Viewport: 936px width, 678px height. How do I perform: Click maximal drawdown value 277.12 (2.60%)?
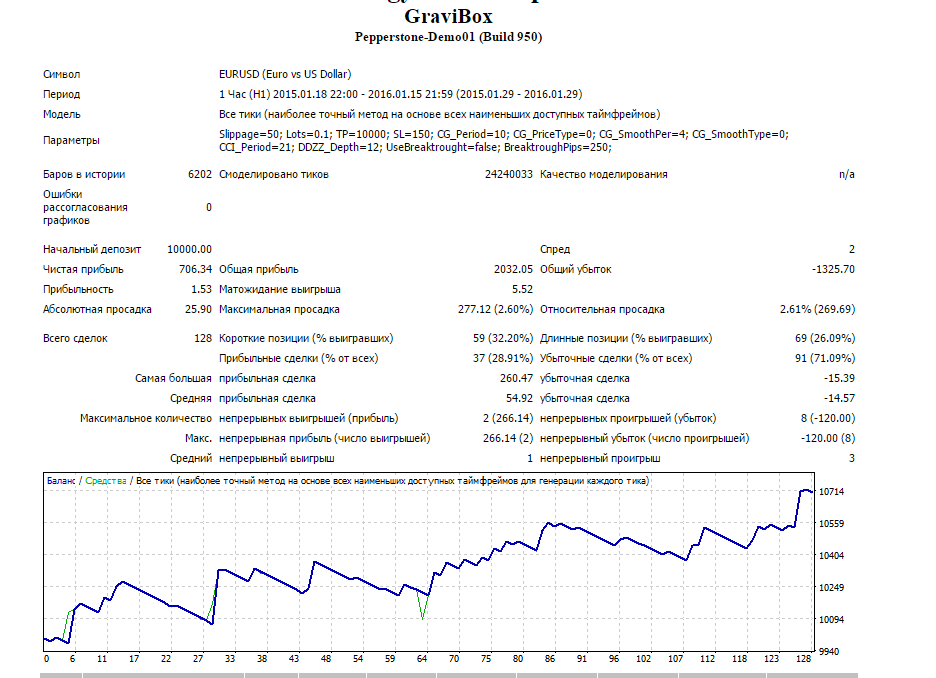click(x=495, y=309)
